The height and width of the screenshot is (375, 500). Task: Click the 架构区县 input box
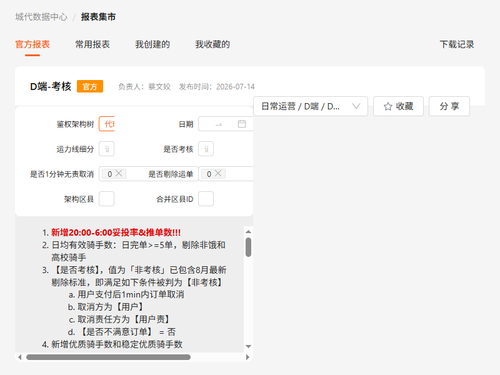pos(107,199)
